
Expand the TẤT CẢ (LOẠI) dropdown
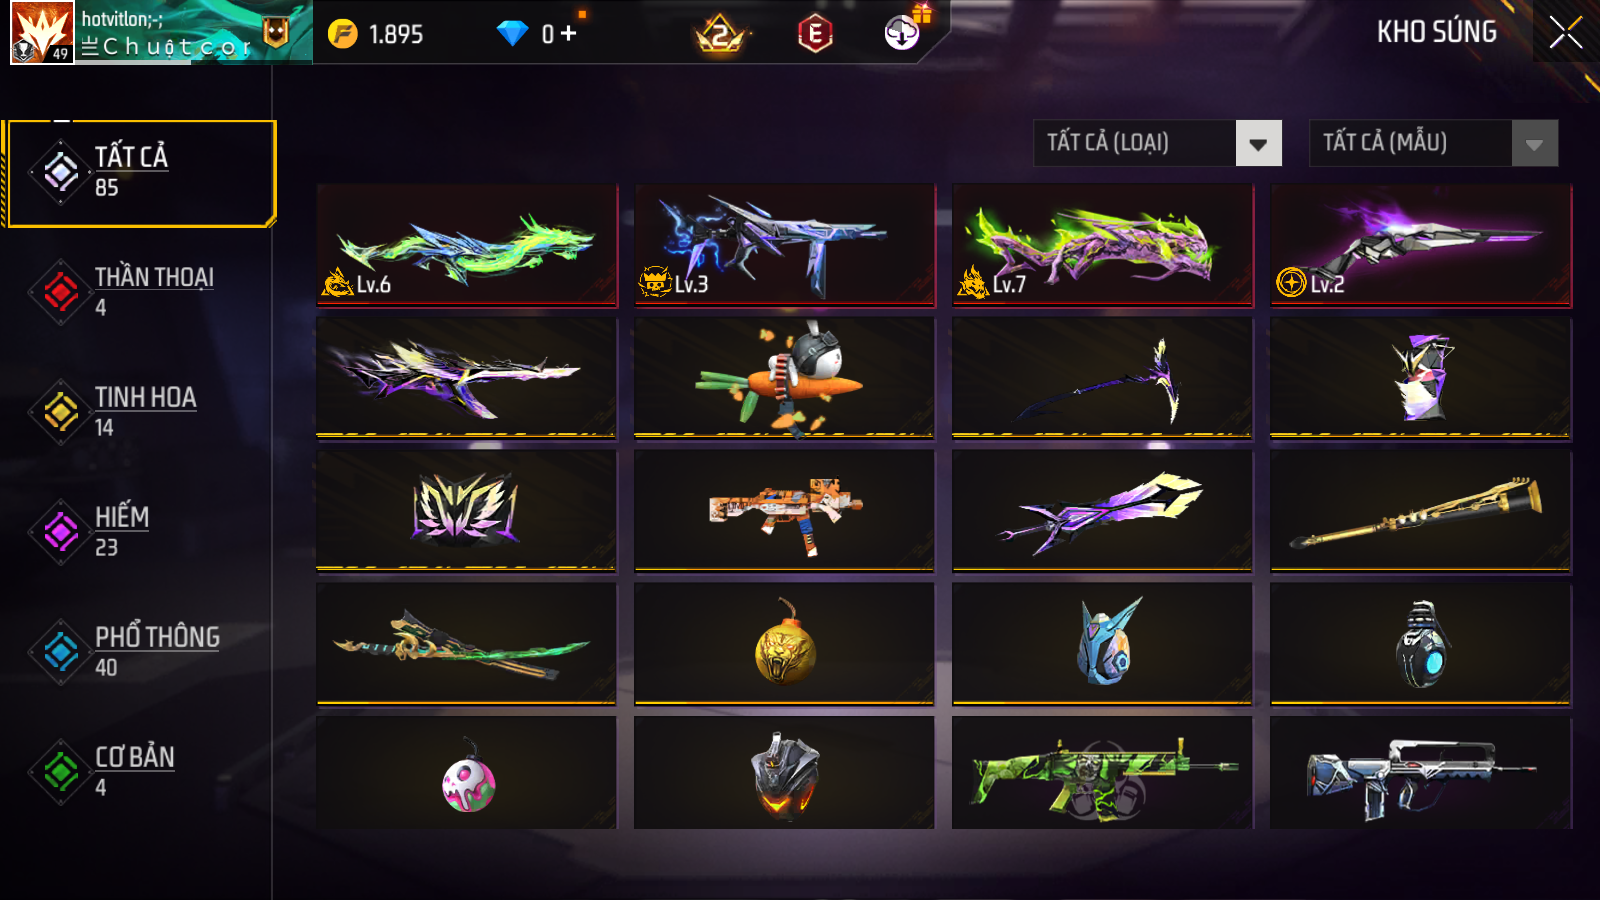point(1158,143)
